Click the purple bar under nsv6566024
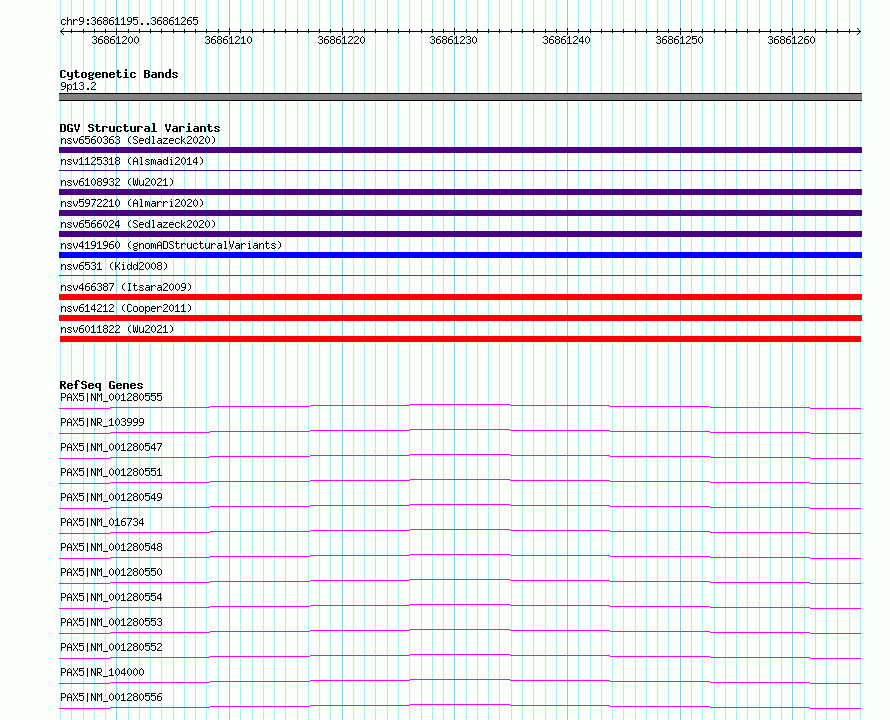Screen dimensions: 890x720 [460, 235]
